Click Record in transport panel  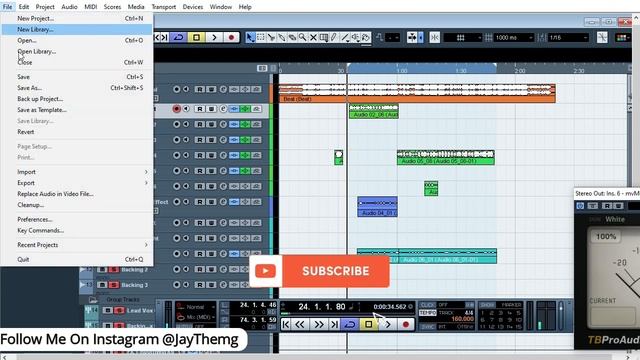(406, 324)
